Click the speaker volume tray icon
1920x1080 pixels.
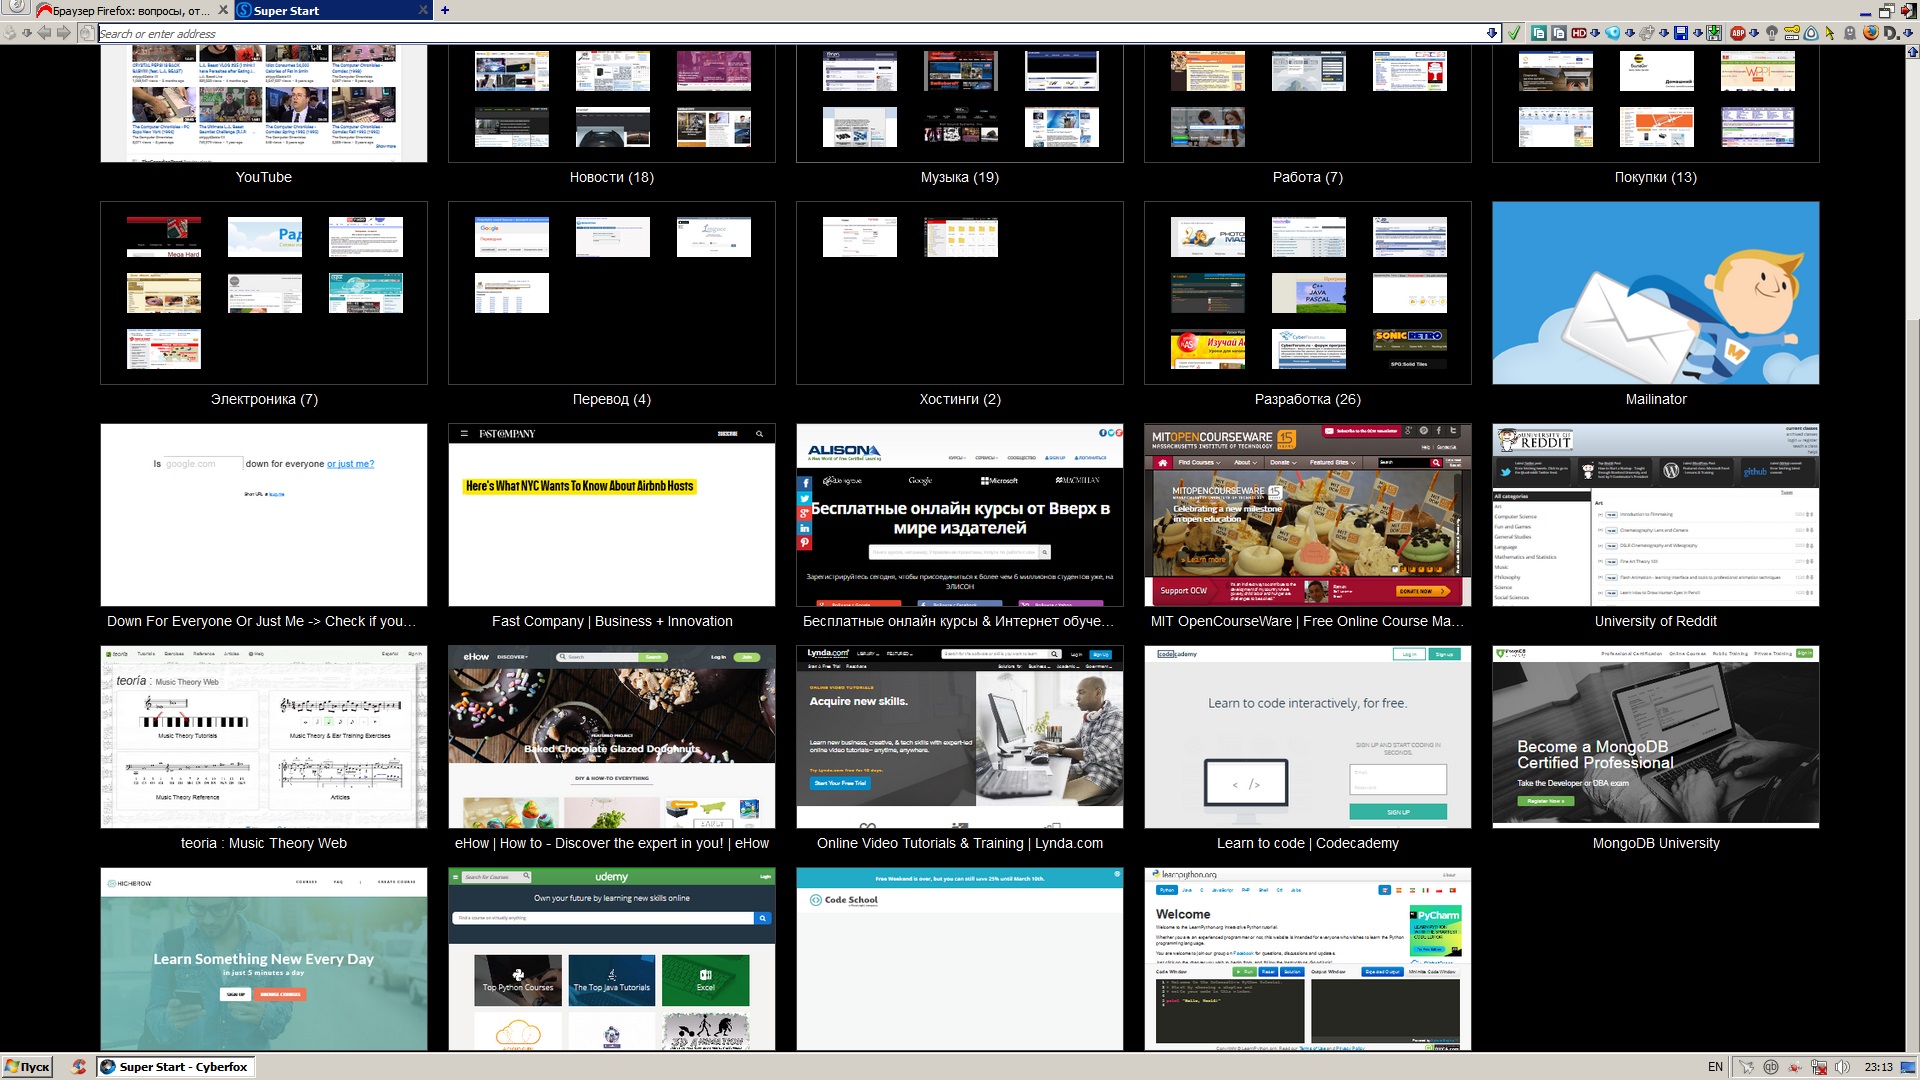pyautogui.click(x=1842, y=1067)
